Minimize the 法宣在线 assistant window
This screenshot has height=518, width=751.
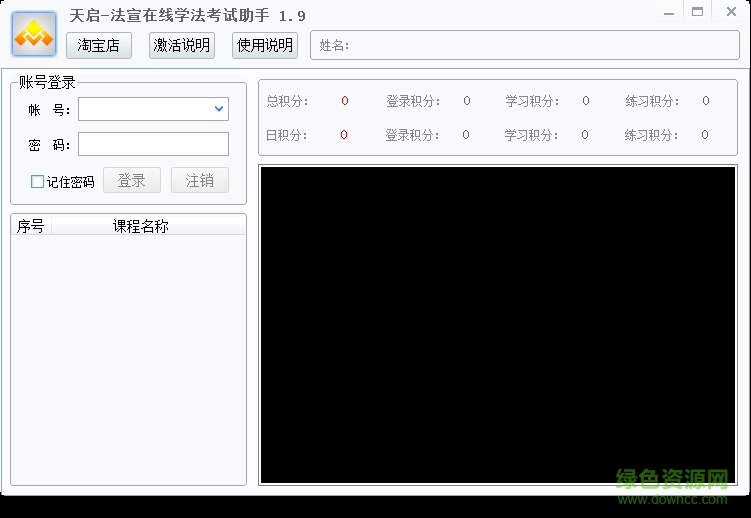pos(669,13)
